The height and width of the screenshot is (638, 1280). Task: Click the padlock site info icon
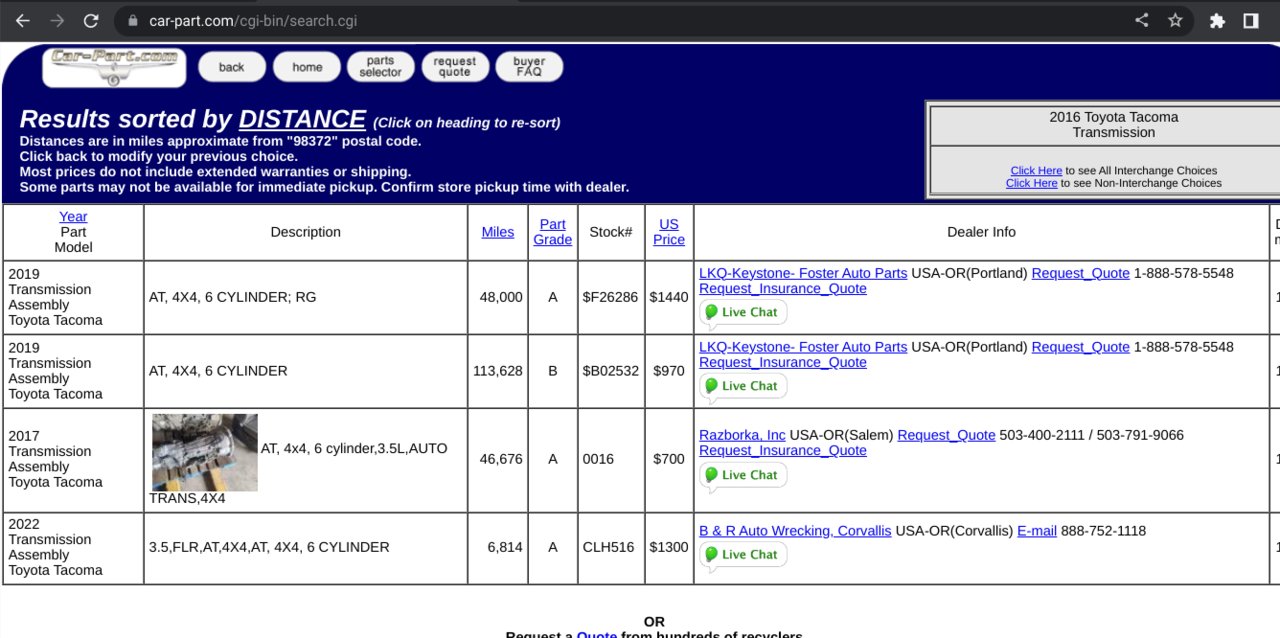[132, 20]
